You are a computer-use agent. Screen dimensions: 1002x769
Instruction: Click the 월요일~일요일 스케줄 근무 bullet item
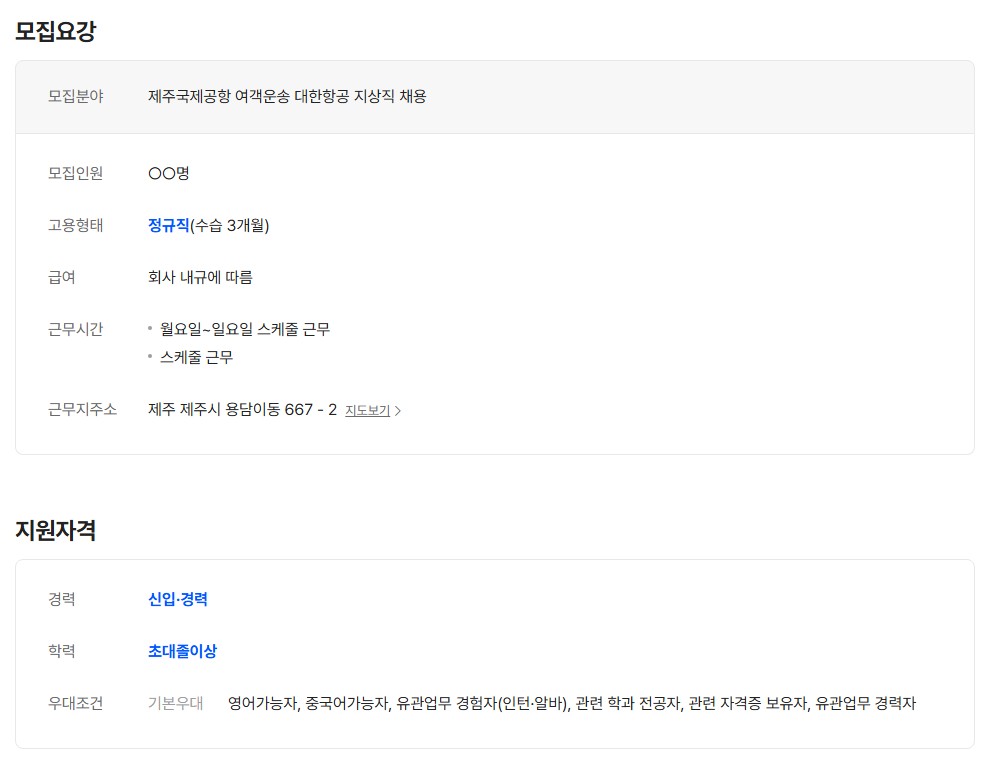click(x=244, y=329)
